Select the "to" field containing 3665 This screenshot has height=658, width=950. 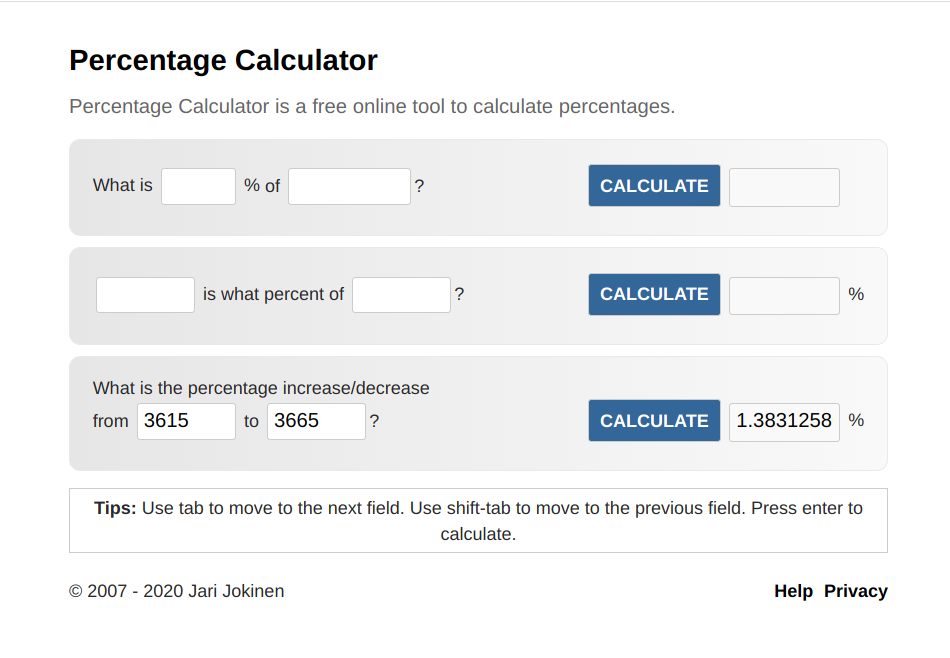(316, 421)
